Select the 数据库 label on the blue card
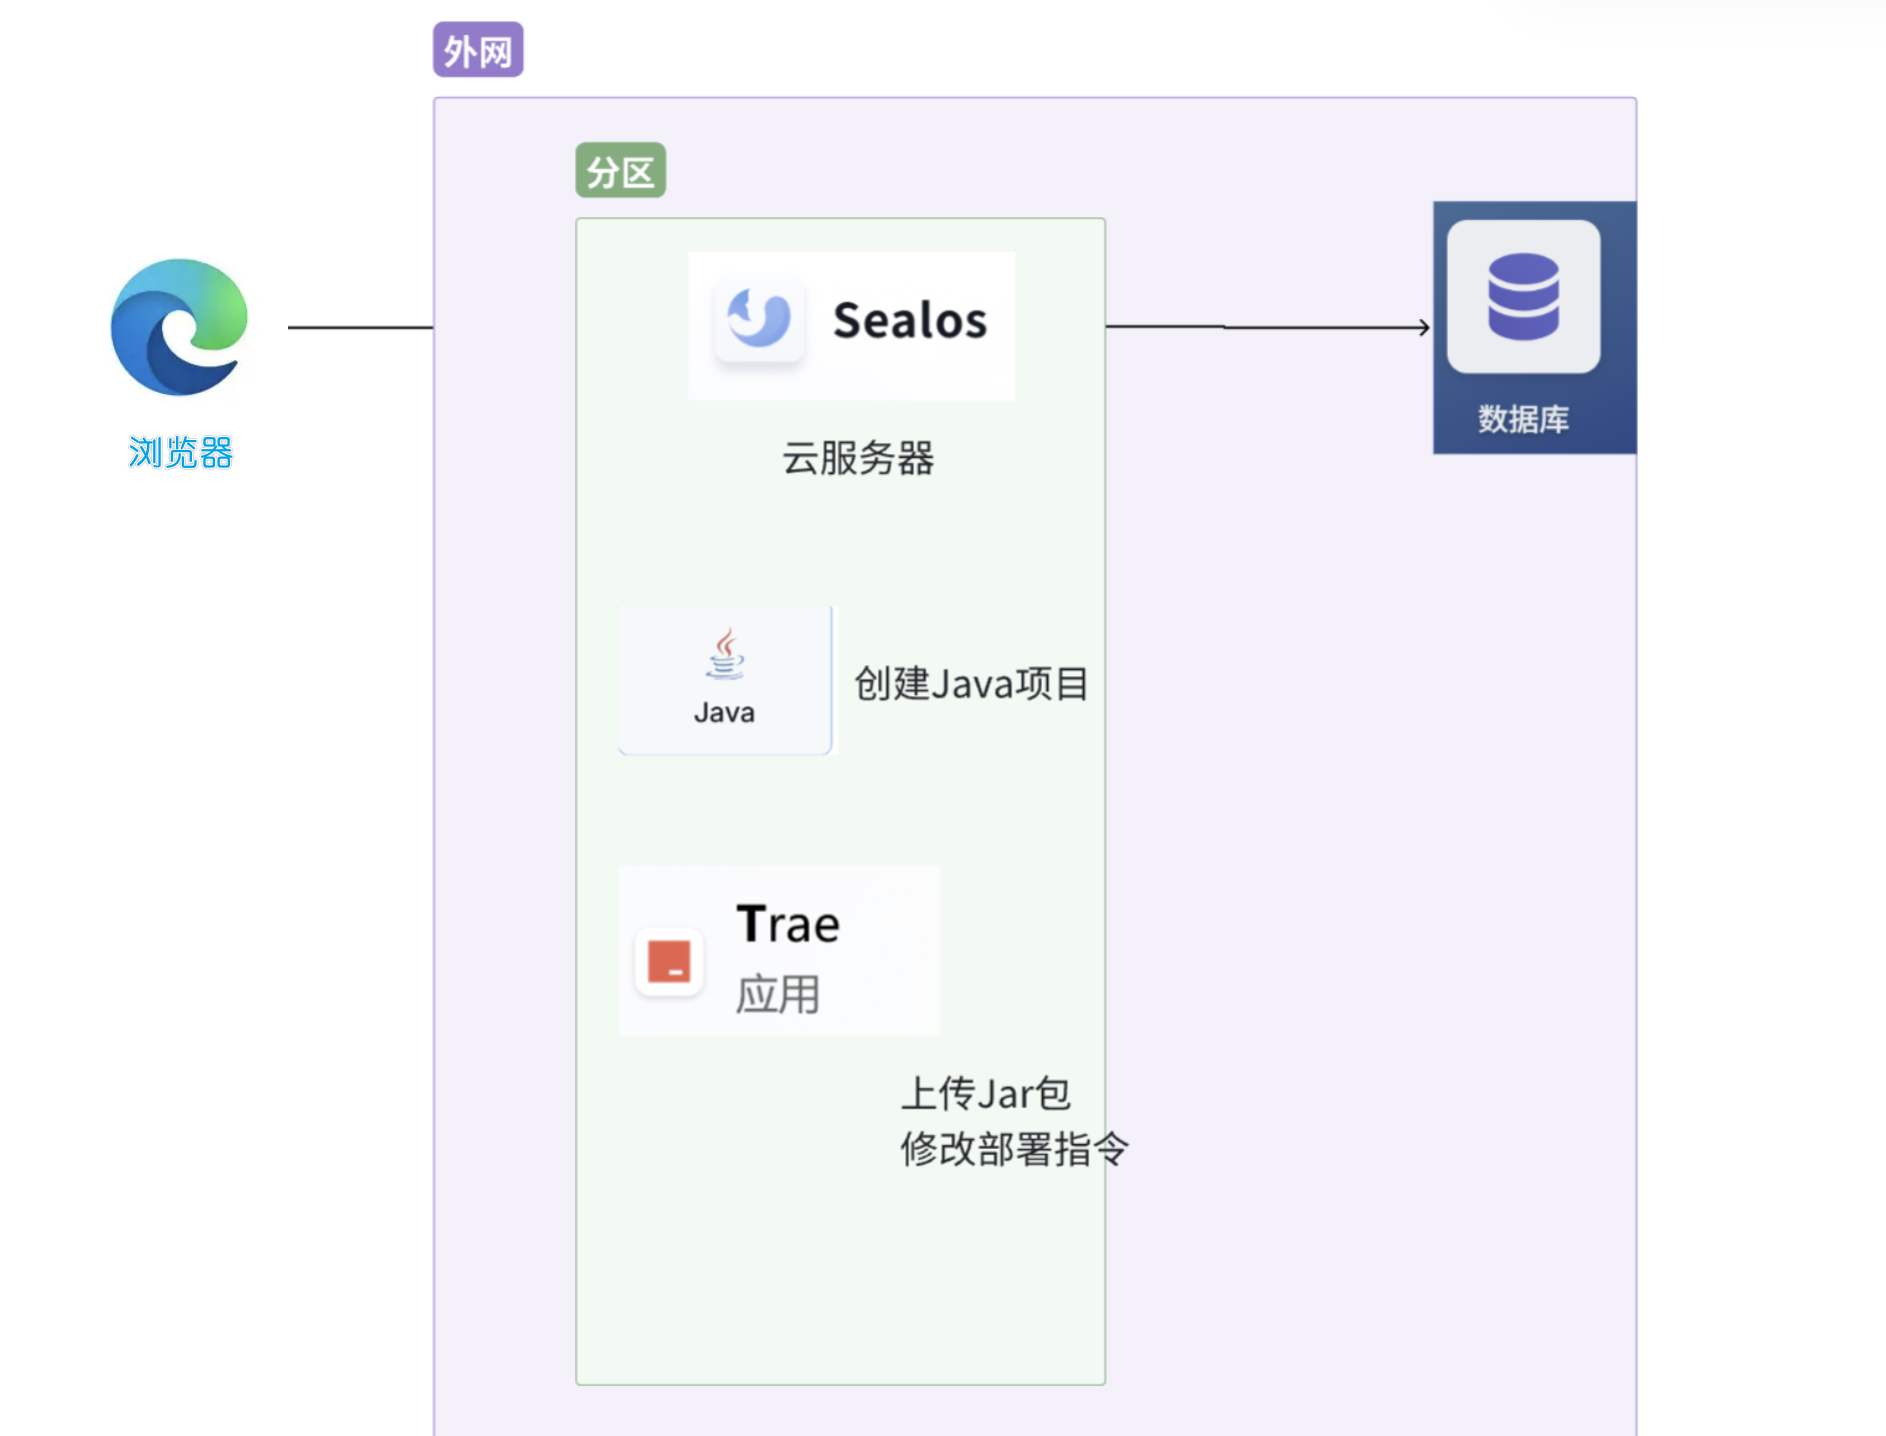This screenshot has height=1436, width=1886. pos(1523,419)
